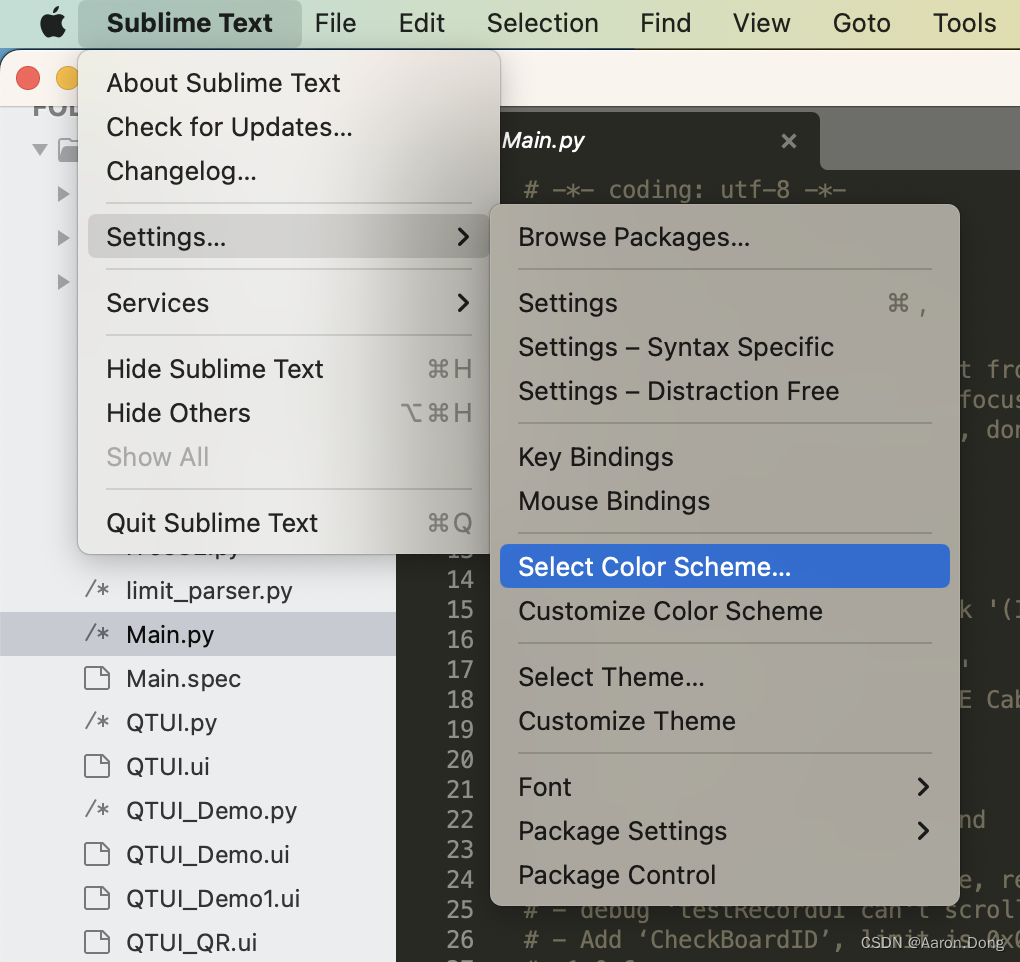The image size is (1020, 962).
Task: Click line number 26 in the gutter
Action: 460,939
